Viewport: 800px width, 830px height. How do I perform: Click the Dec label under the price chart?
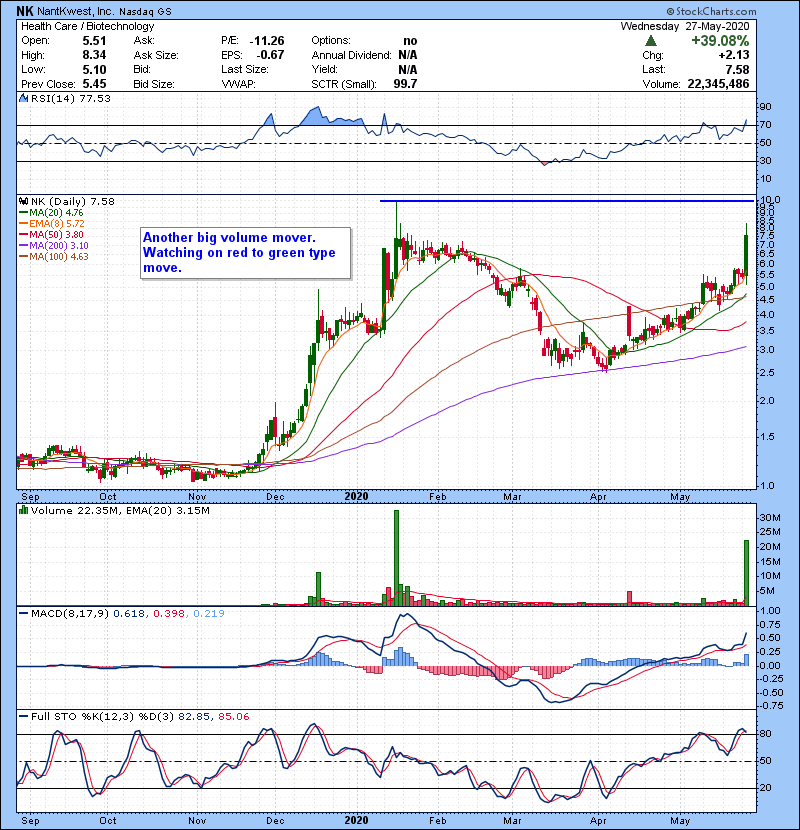275,497
